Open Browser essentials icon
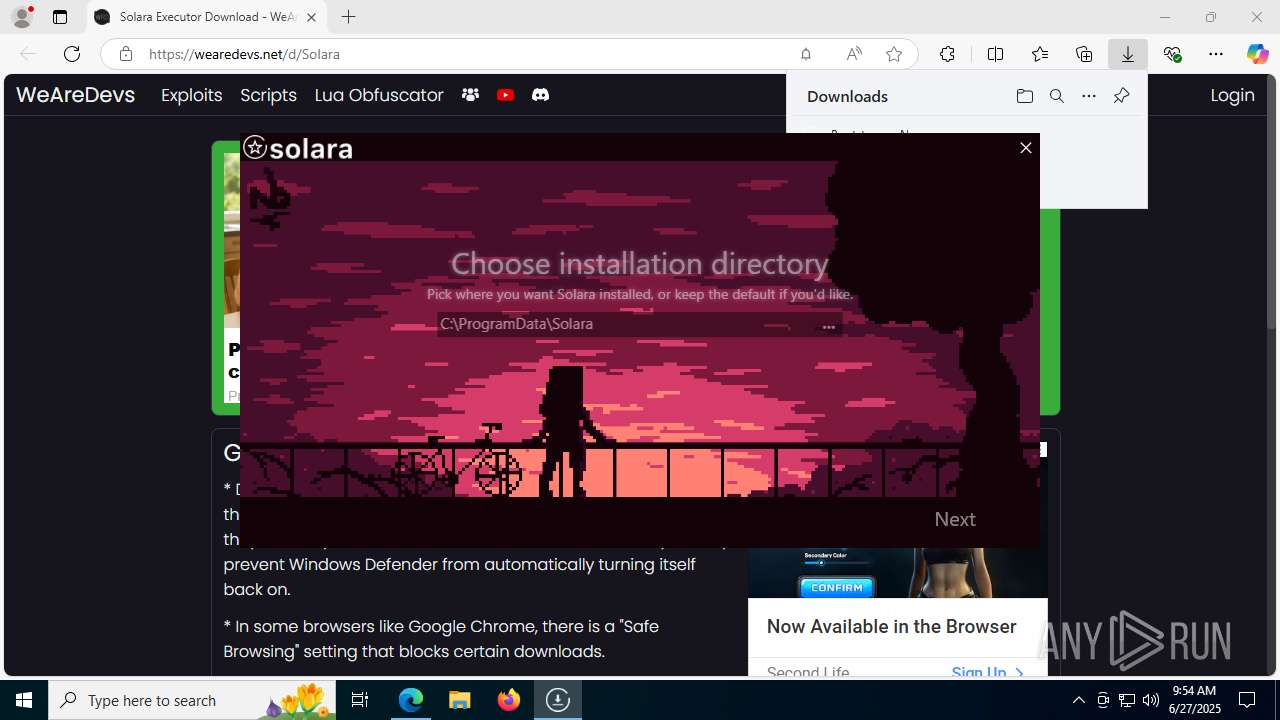The height and width of the screenshot is (720, 1280). click(1172, 54)
